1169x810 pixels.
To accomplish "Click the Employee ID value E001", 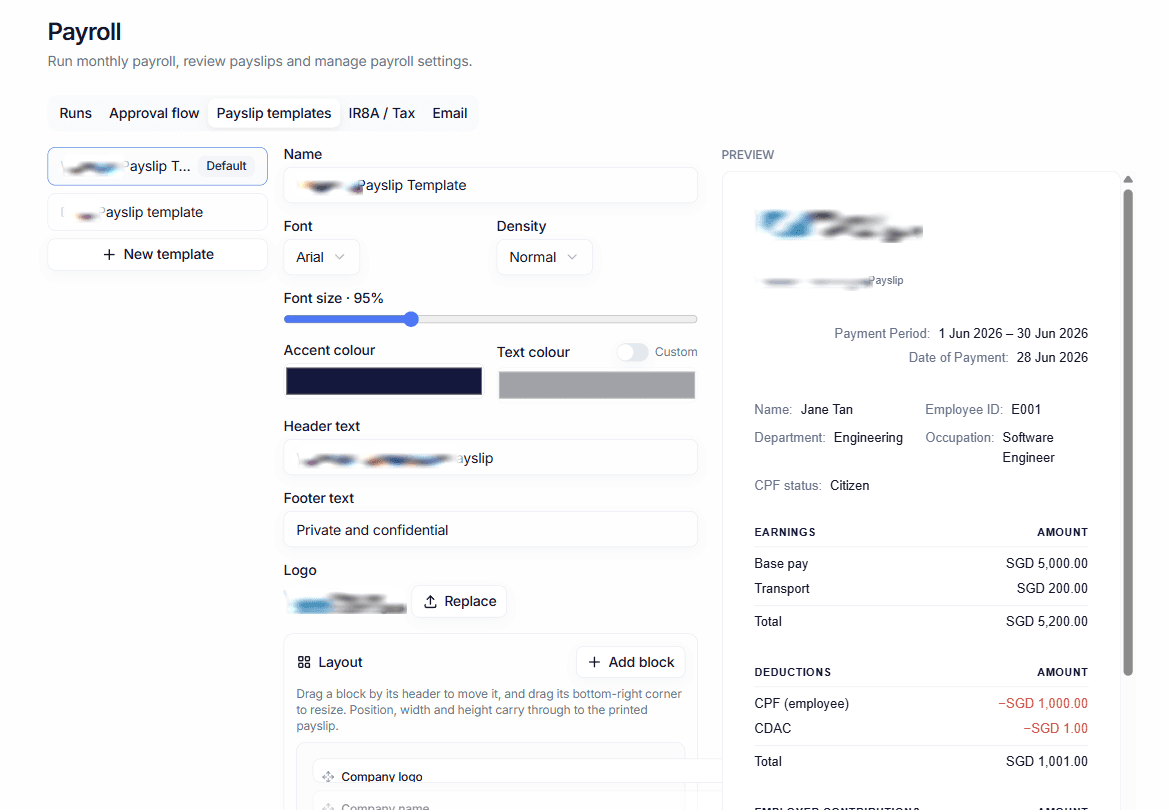I will [x=1026, y=409].
